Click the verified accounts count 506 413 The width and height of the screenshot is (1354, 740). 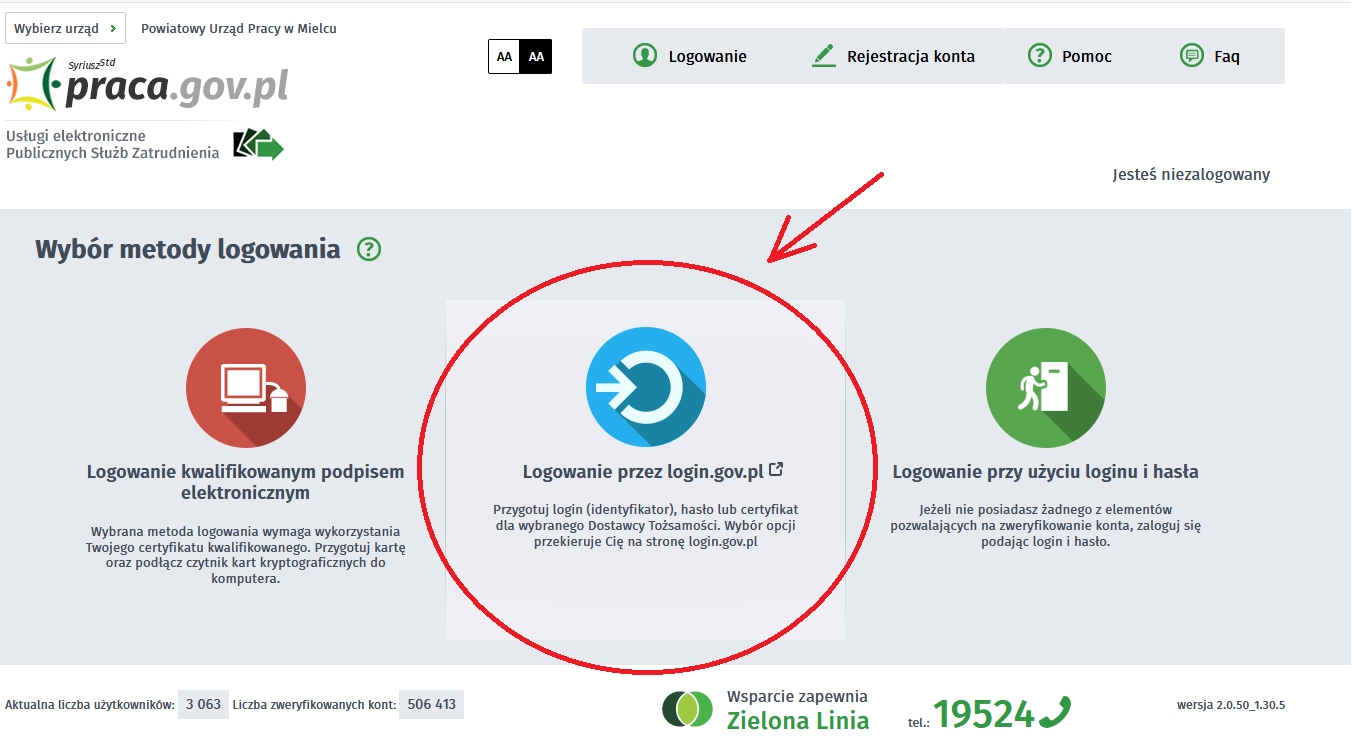(431, 704)
